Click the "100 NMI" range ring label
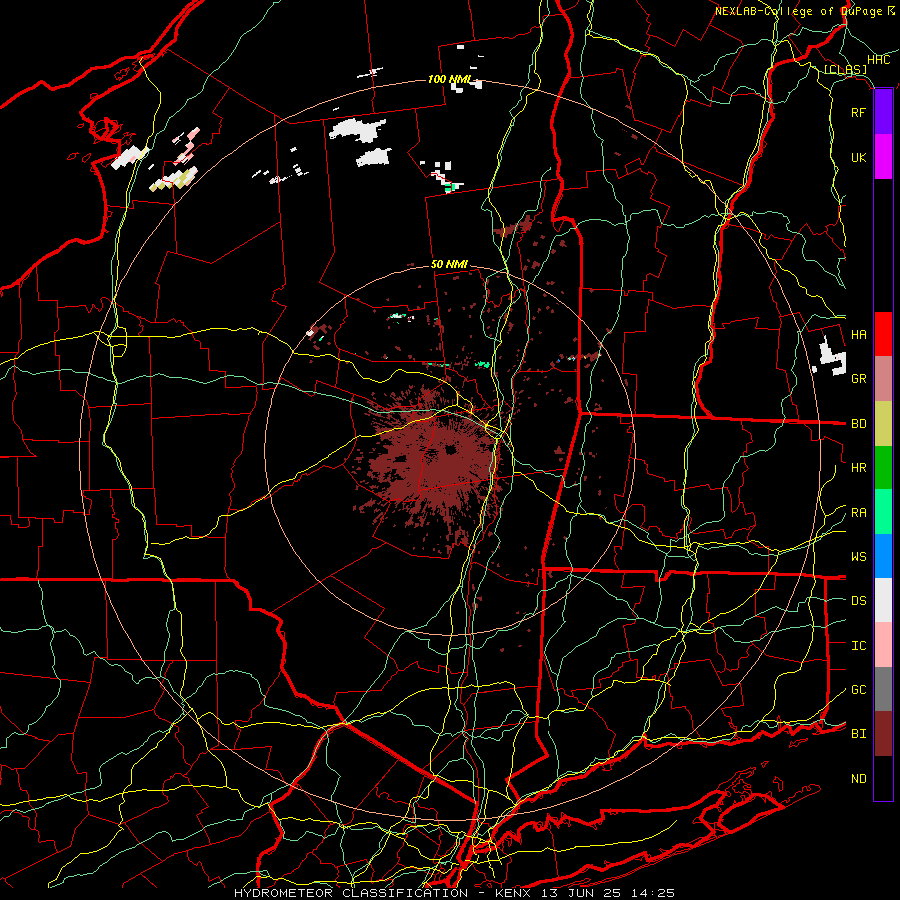Viewport: 900px width, 900px height. [x=449, y=79]
